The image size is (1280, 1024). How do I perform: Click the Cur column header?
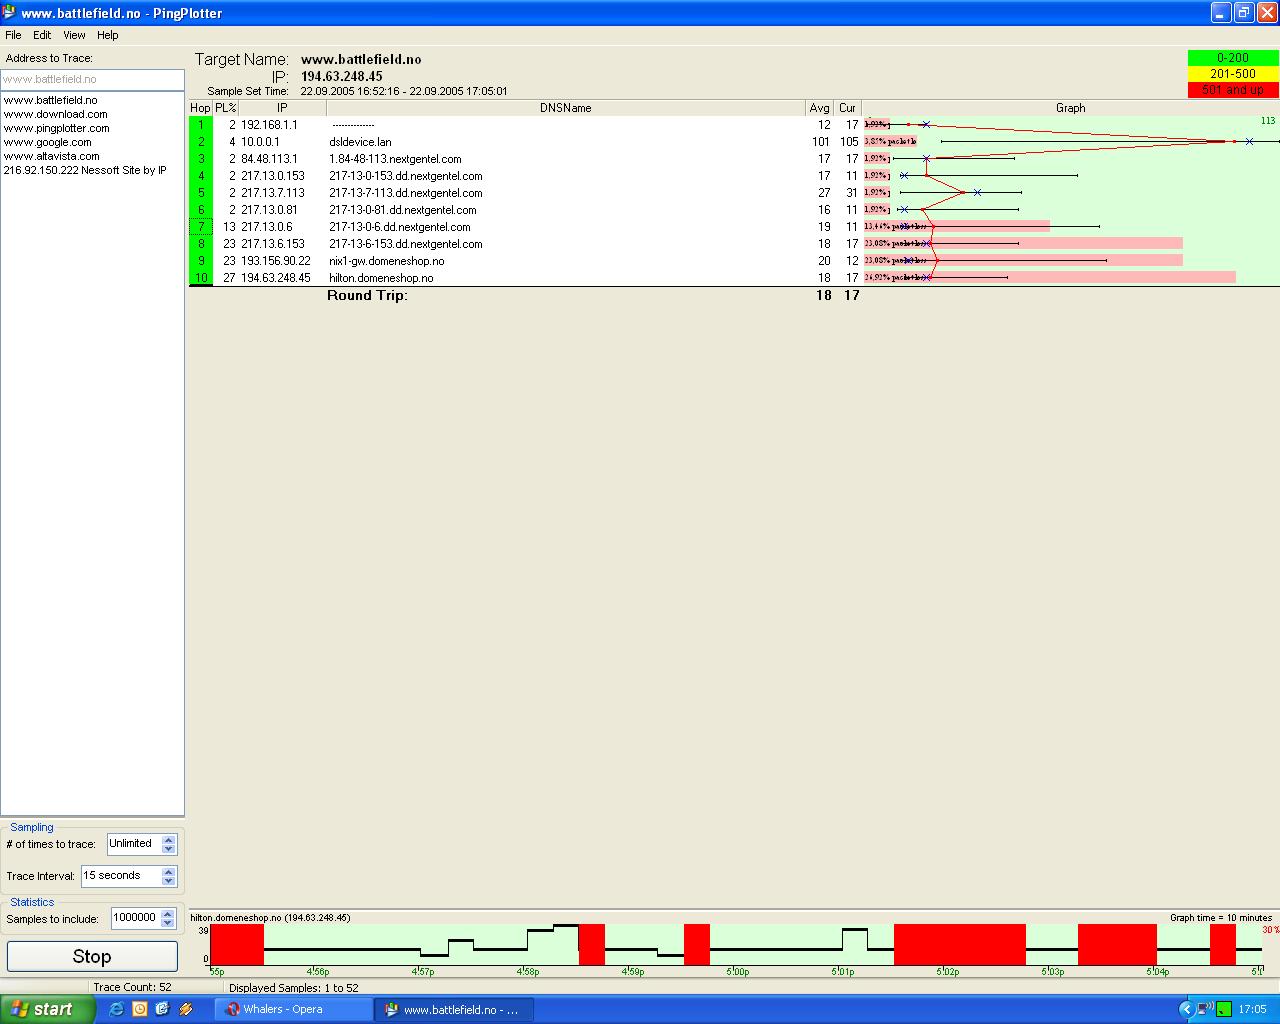pyautogui.click(x=847, y=108)
